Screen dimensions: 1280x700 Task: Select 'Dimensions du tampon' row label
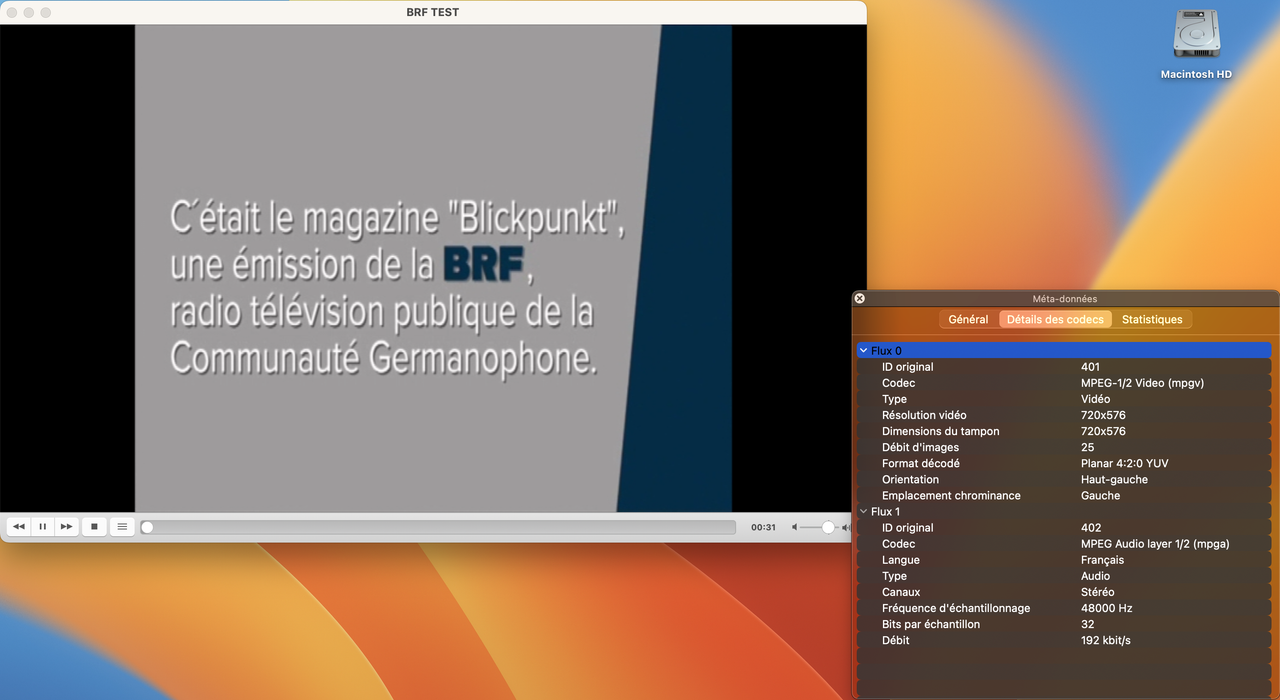click(940, 431)
